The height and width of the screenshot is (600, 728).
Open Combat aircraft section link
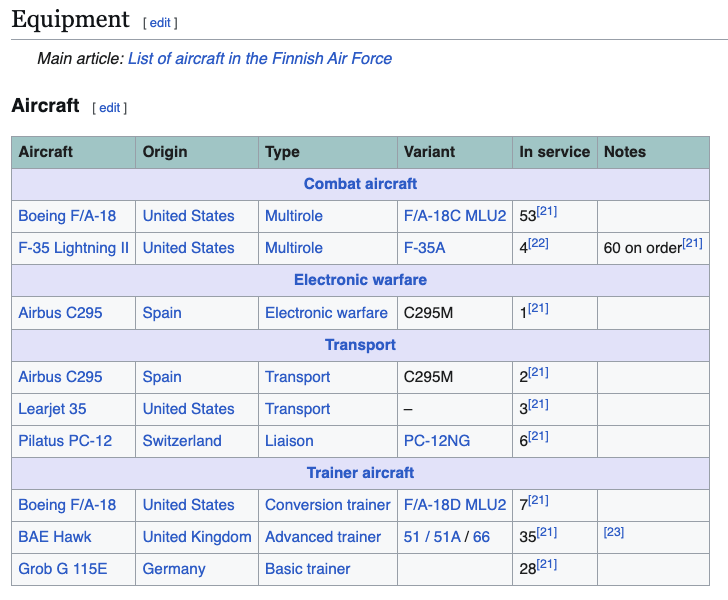pos(360,184)
